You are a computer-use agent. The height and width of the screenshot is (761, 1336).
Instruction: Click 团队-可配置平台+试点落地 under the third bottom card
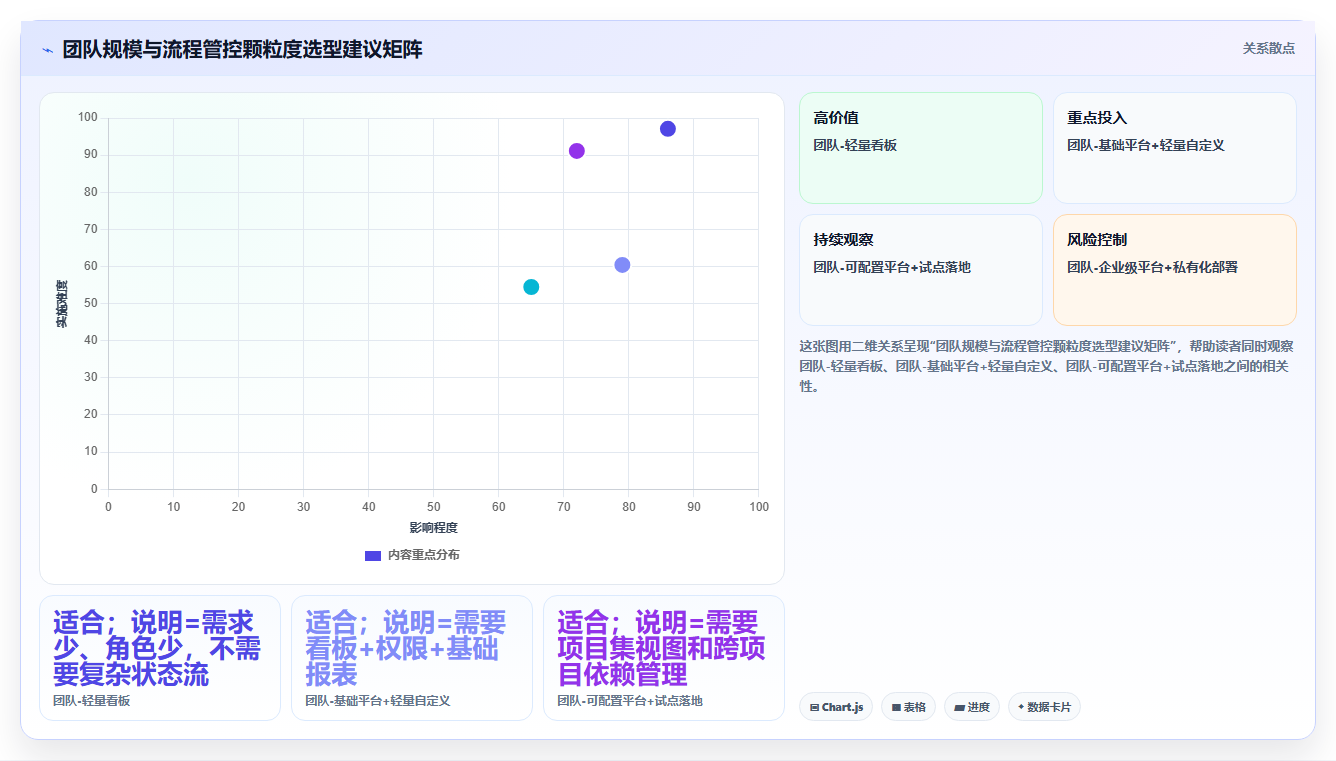[630, 701]
